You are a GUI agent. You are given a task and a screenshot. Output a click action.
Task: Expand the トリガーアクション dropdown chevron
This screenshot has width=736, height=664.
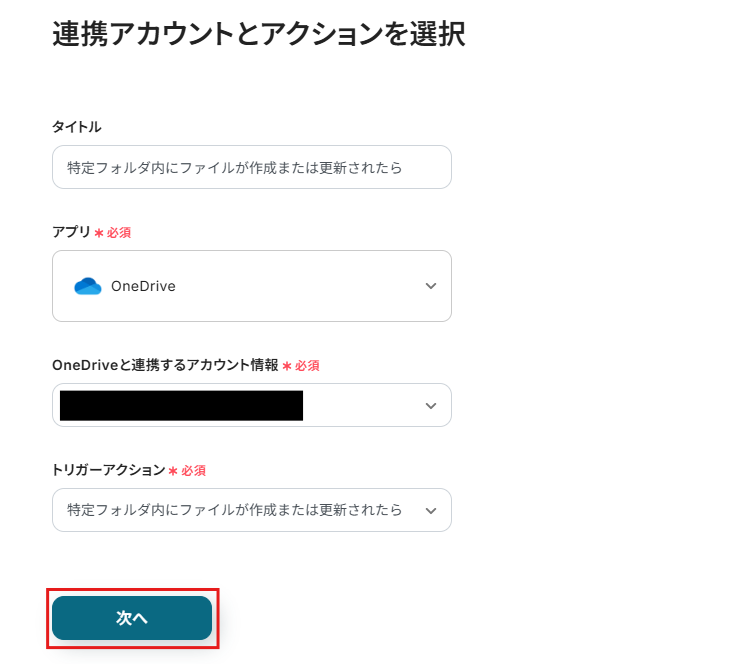431,510
